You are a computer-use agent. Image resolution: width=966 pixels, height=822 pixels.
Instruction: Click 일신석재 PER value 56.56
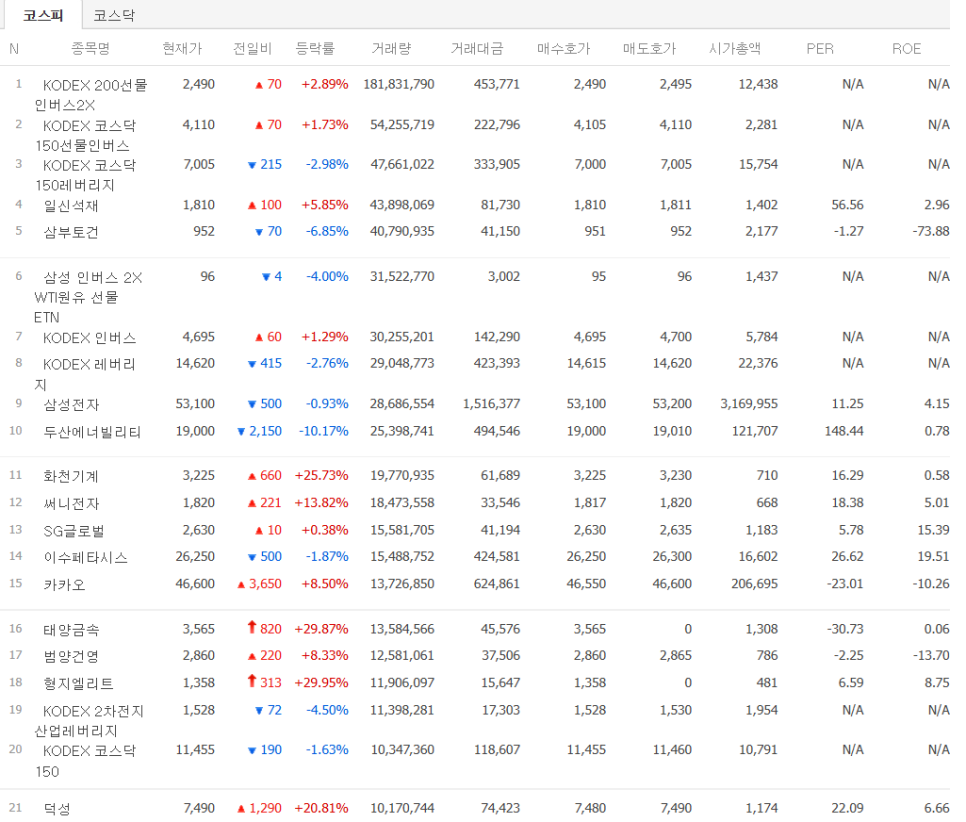(x=848, y=205)
